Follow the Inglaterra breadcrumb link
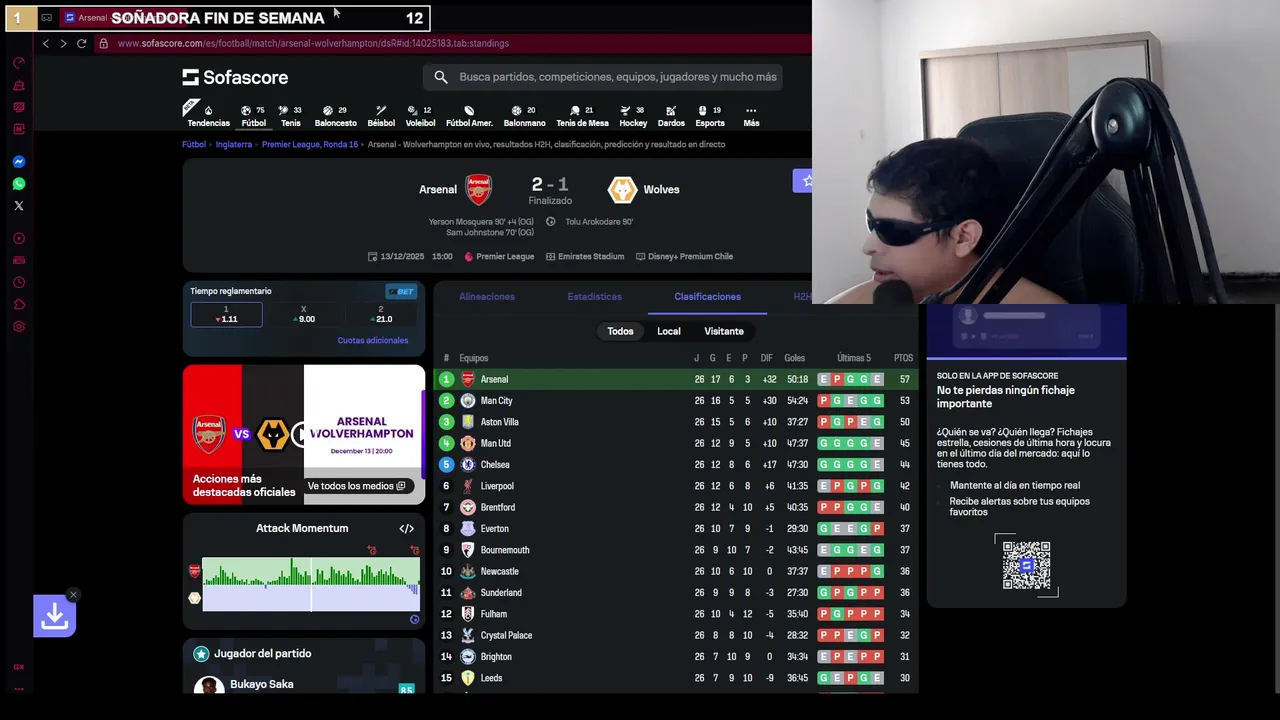Image resolution: width=1280 pixels, height=720 pixels. click(x=234, y=144)
